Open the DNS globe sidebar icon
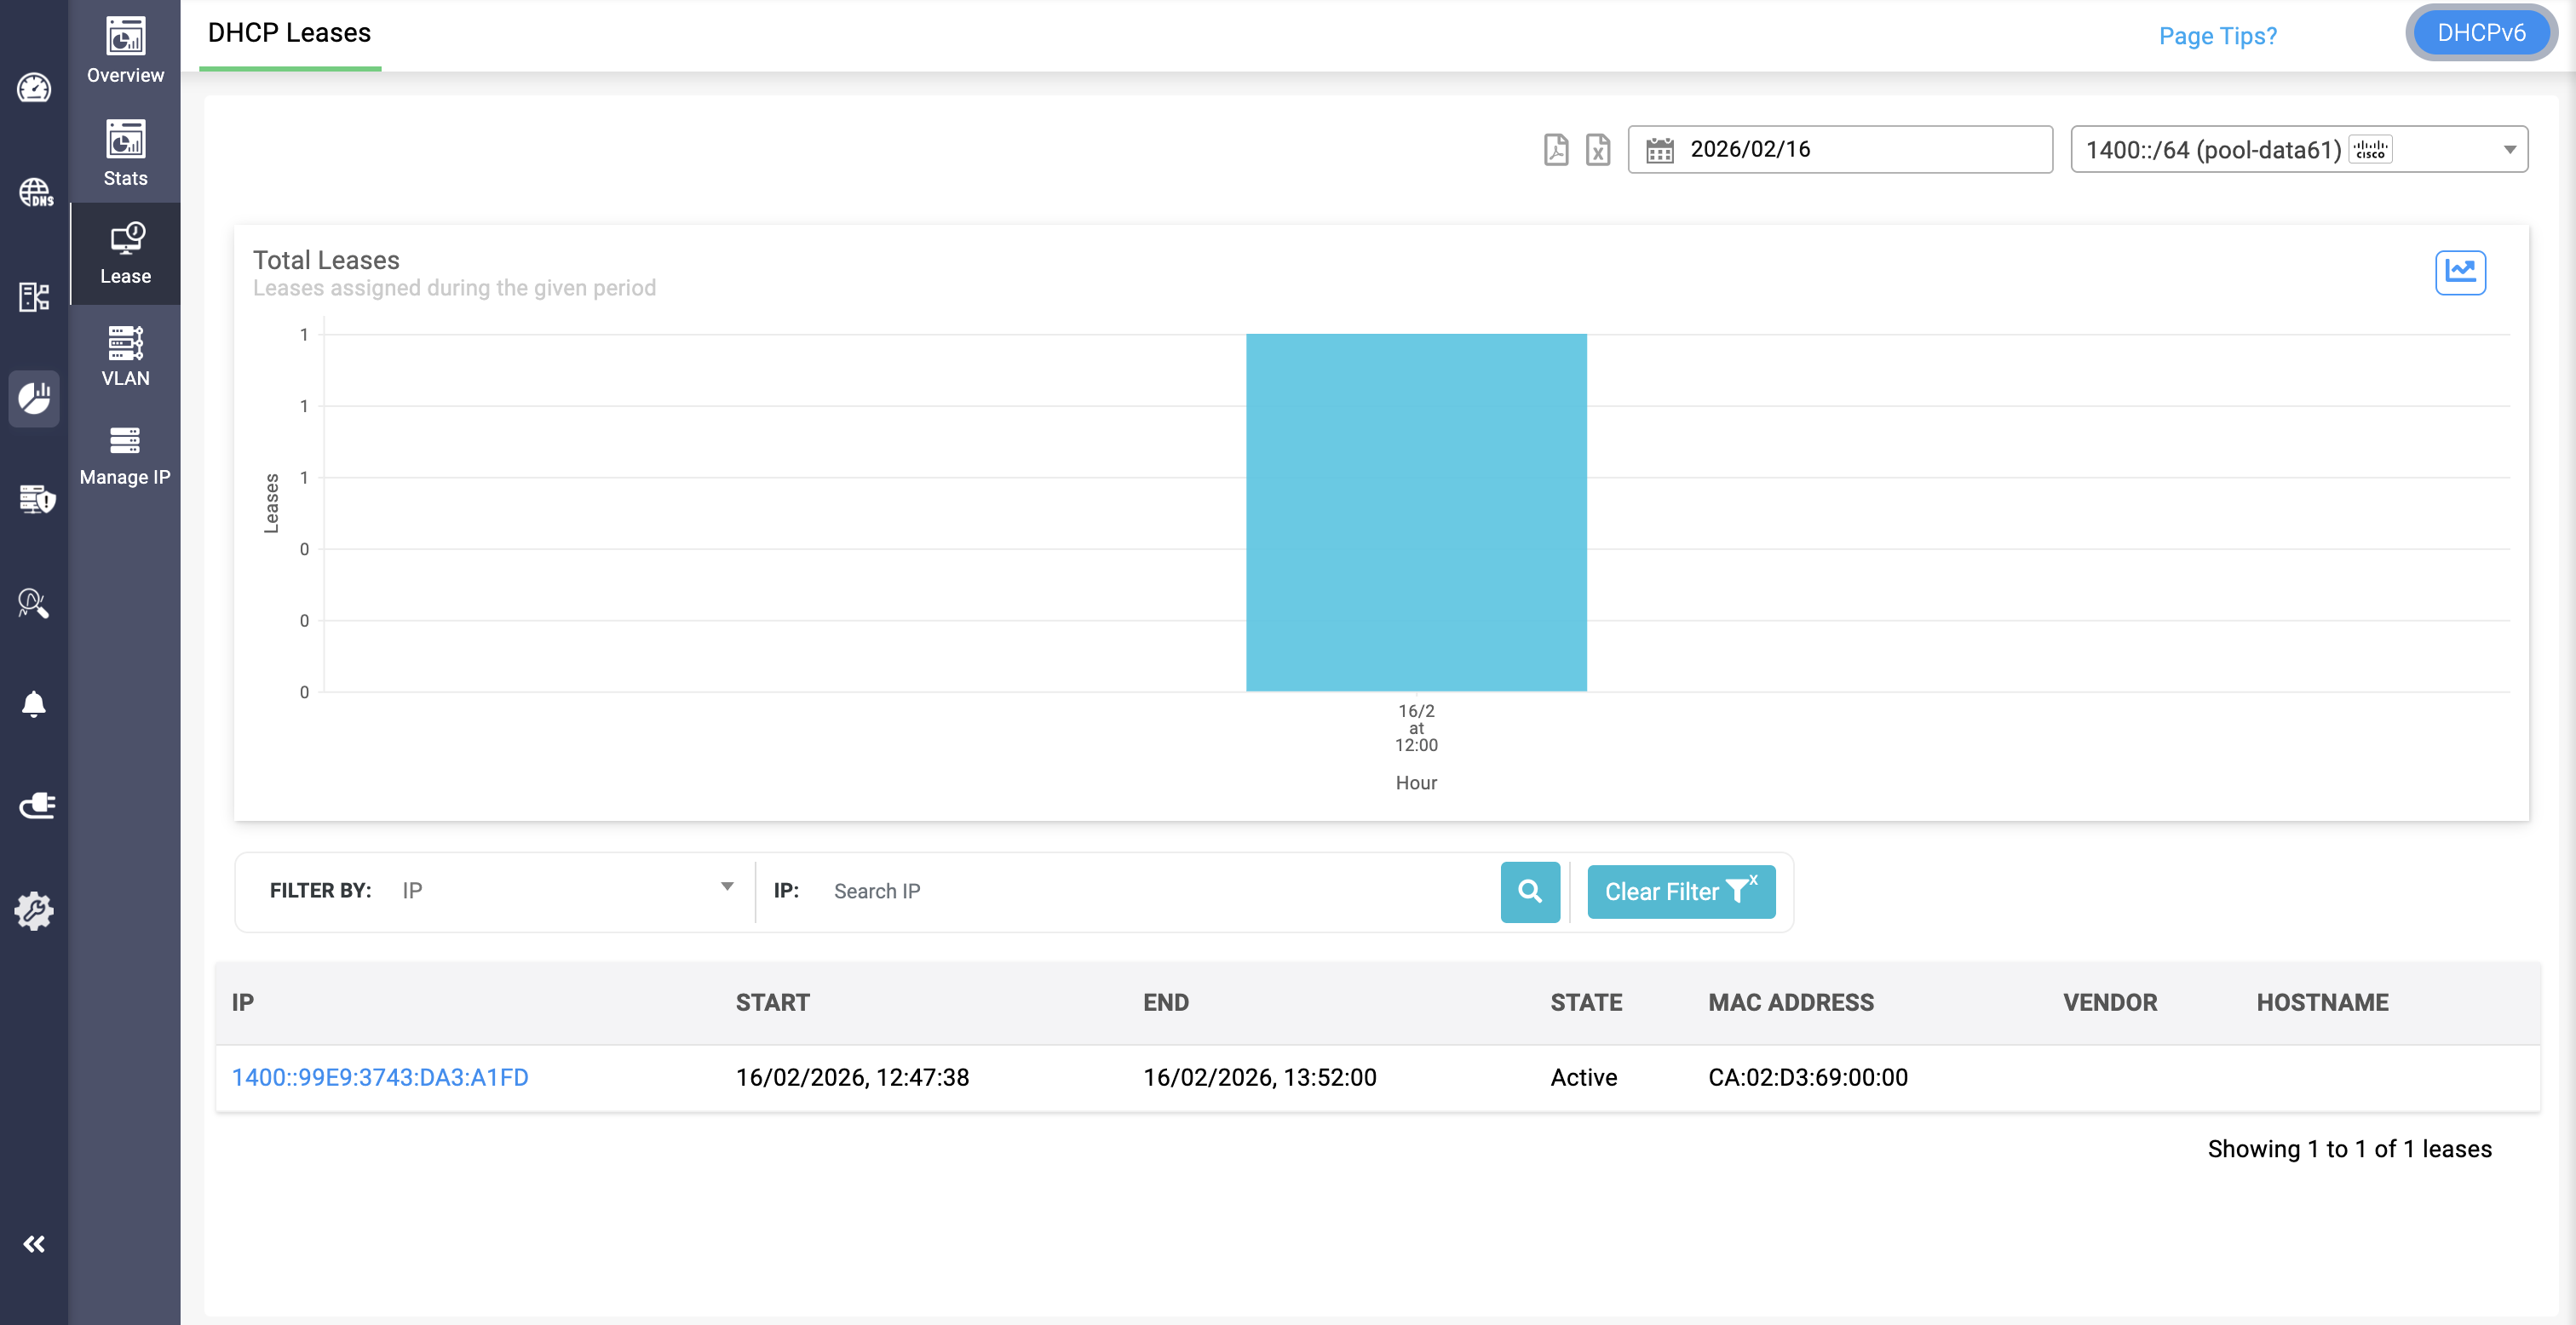2576x1325 pixels. click(35, 192)
